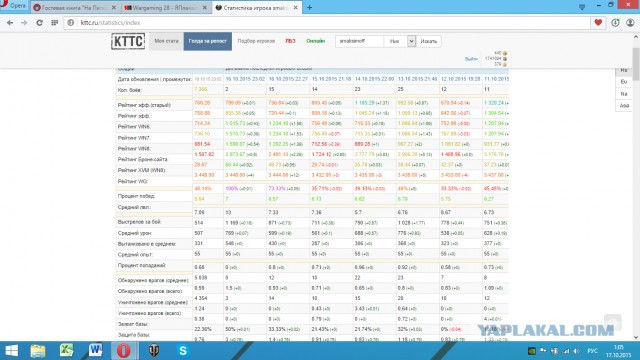Switch to the 'Wargaming 28' tab
The height and width of the screenshot is (360, 640).
click(165, 7)
